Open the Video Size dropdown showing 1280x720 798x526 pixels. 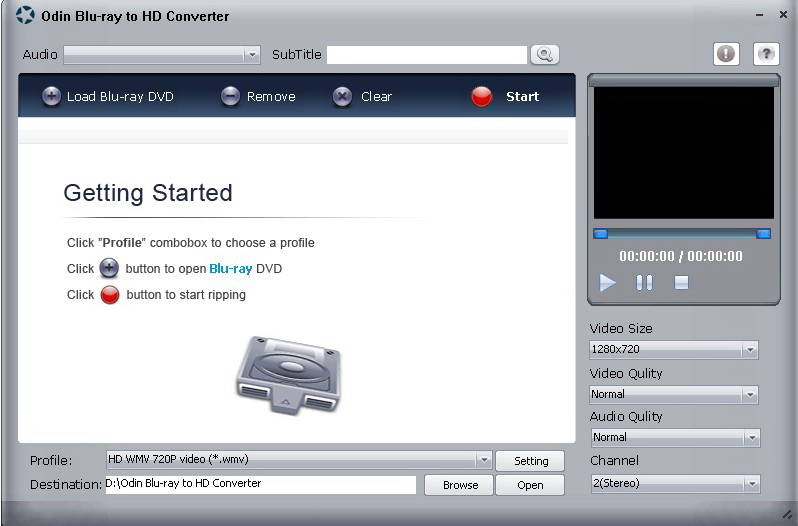(x=674, y=349)
